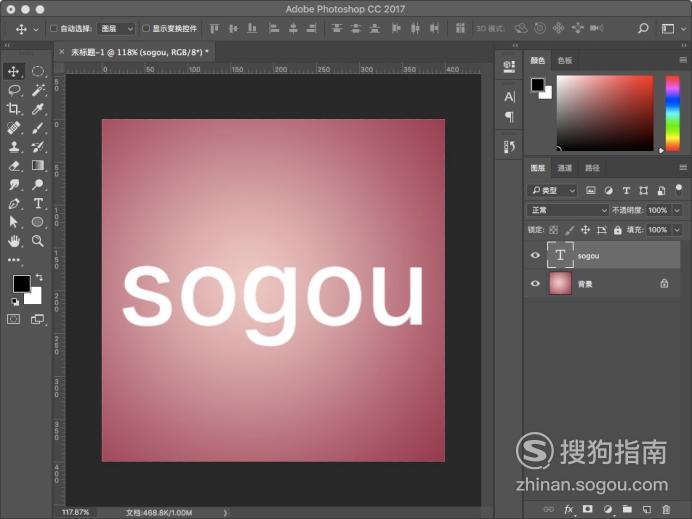Toggle lock all padlock icon
692x519 pixels.
617,230
